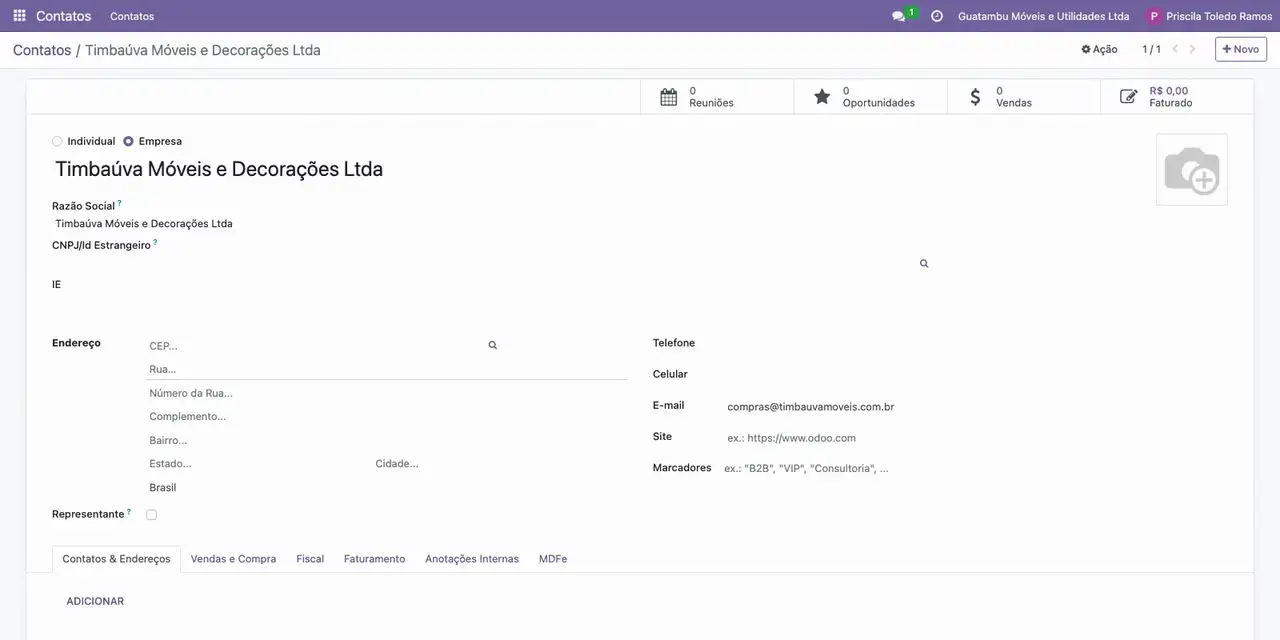
Task: Open the R$ 0,00 Faturado stat button
Action: click(1177, 97)
